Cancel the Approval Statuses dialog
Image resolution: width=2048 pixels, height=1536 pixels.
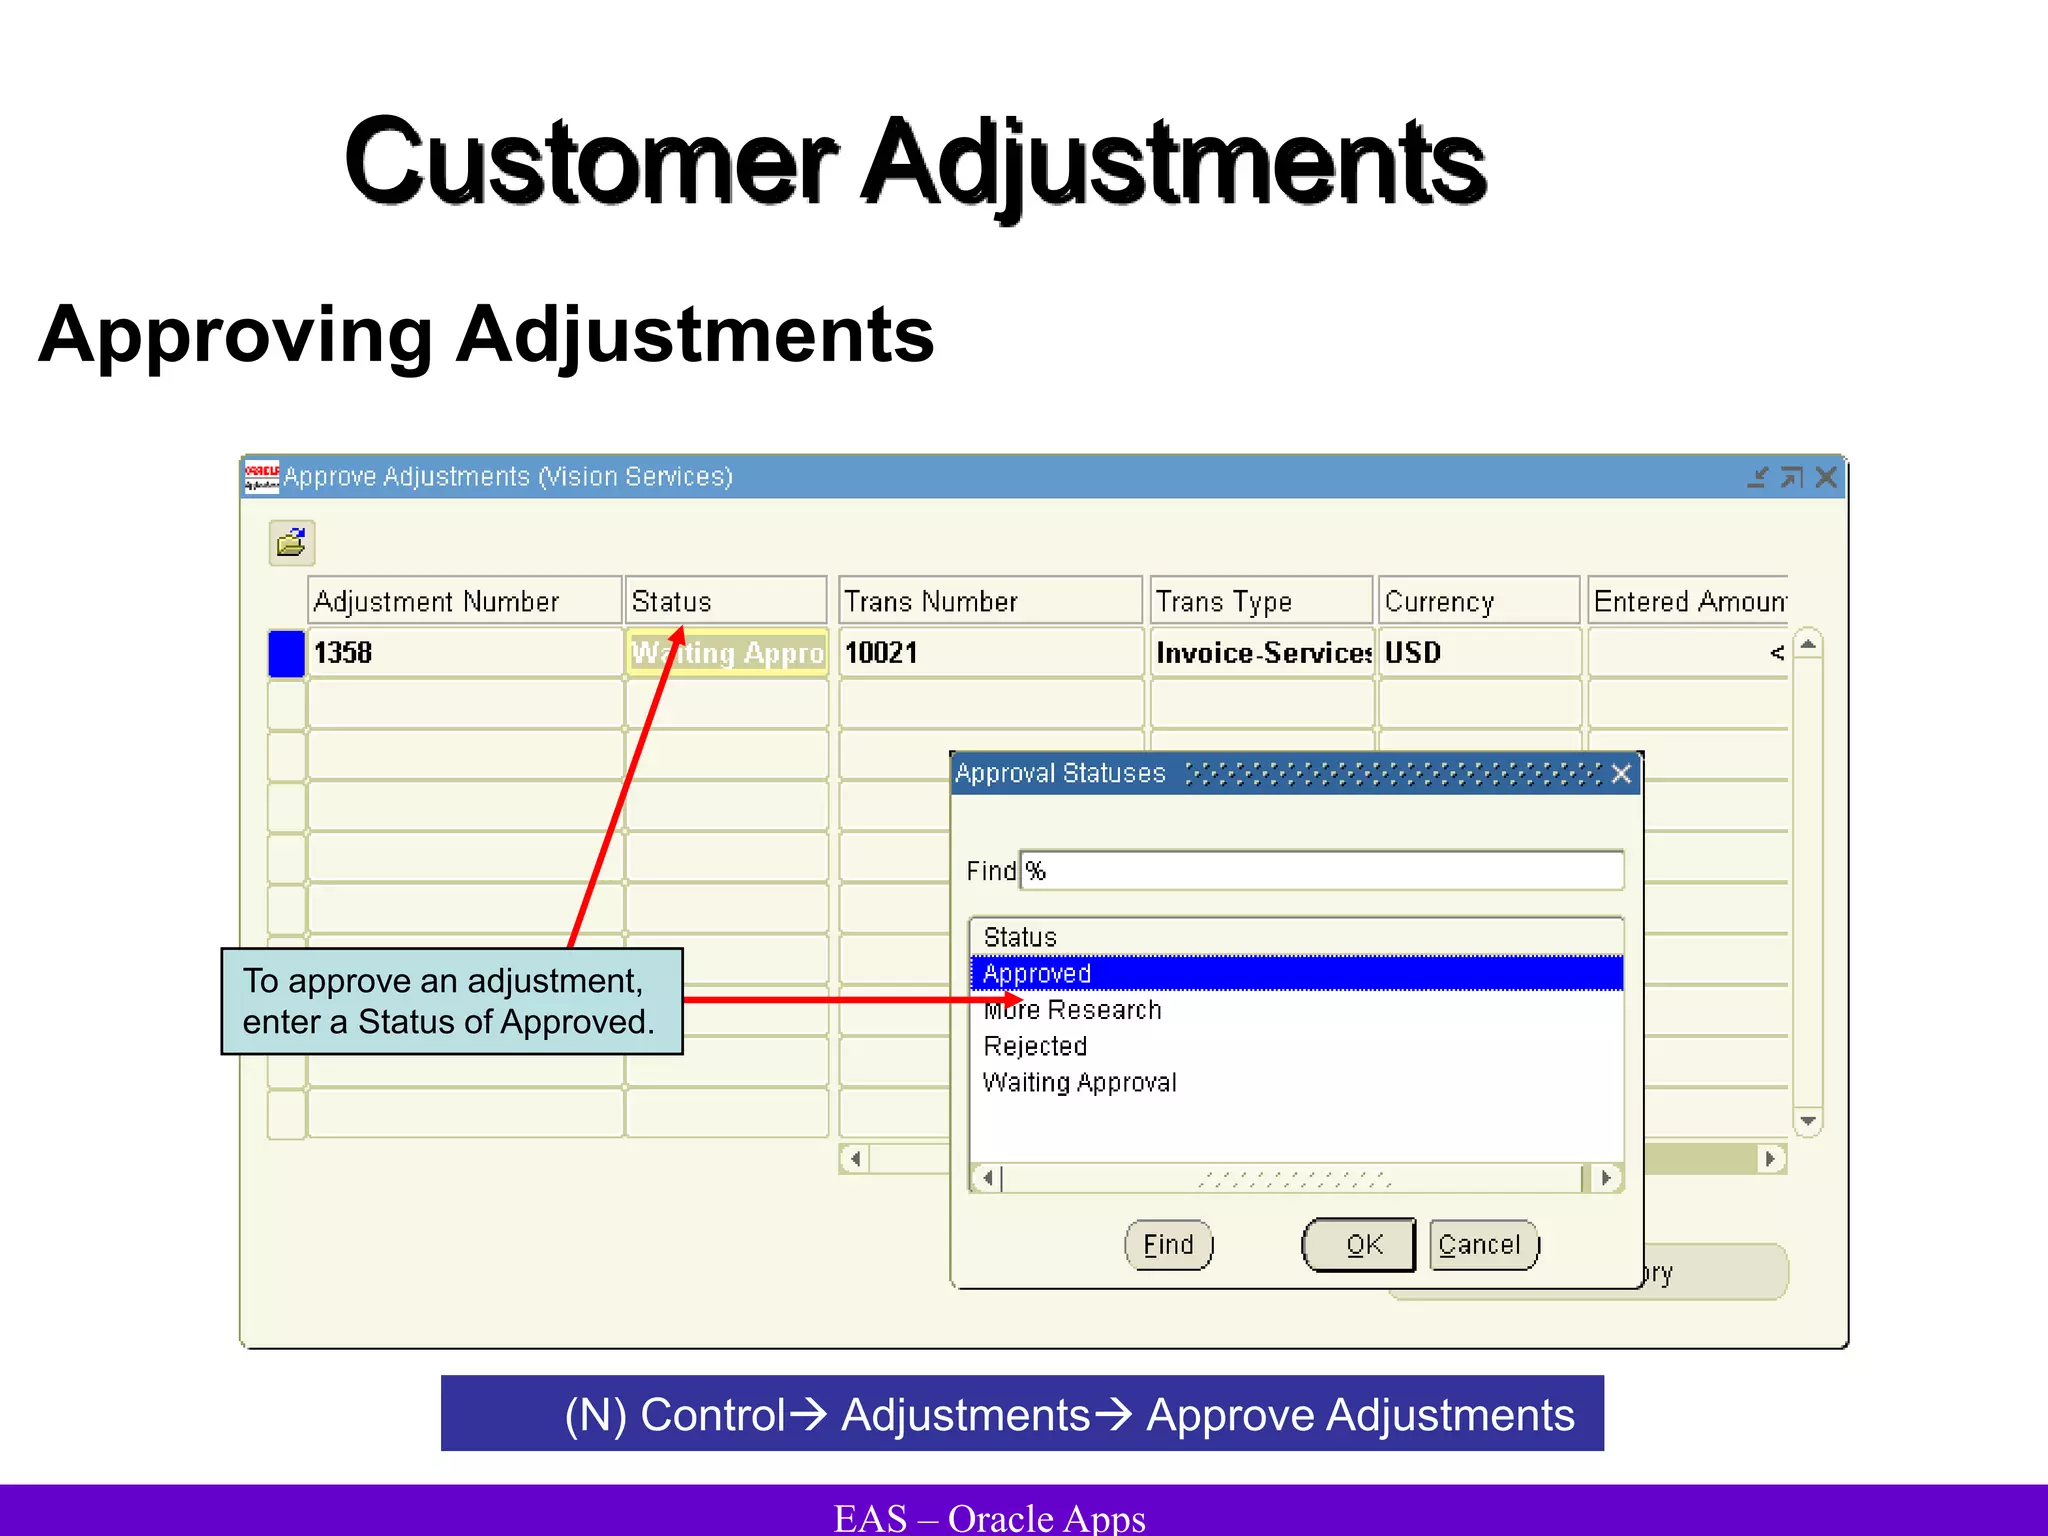tap(1484, 1245)
